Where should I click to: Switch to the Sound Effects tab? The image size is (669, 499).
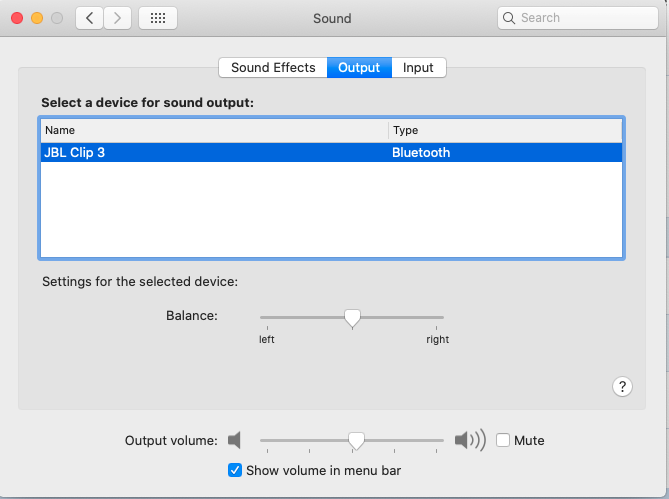273,67
